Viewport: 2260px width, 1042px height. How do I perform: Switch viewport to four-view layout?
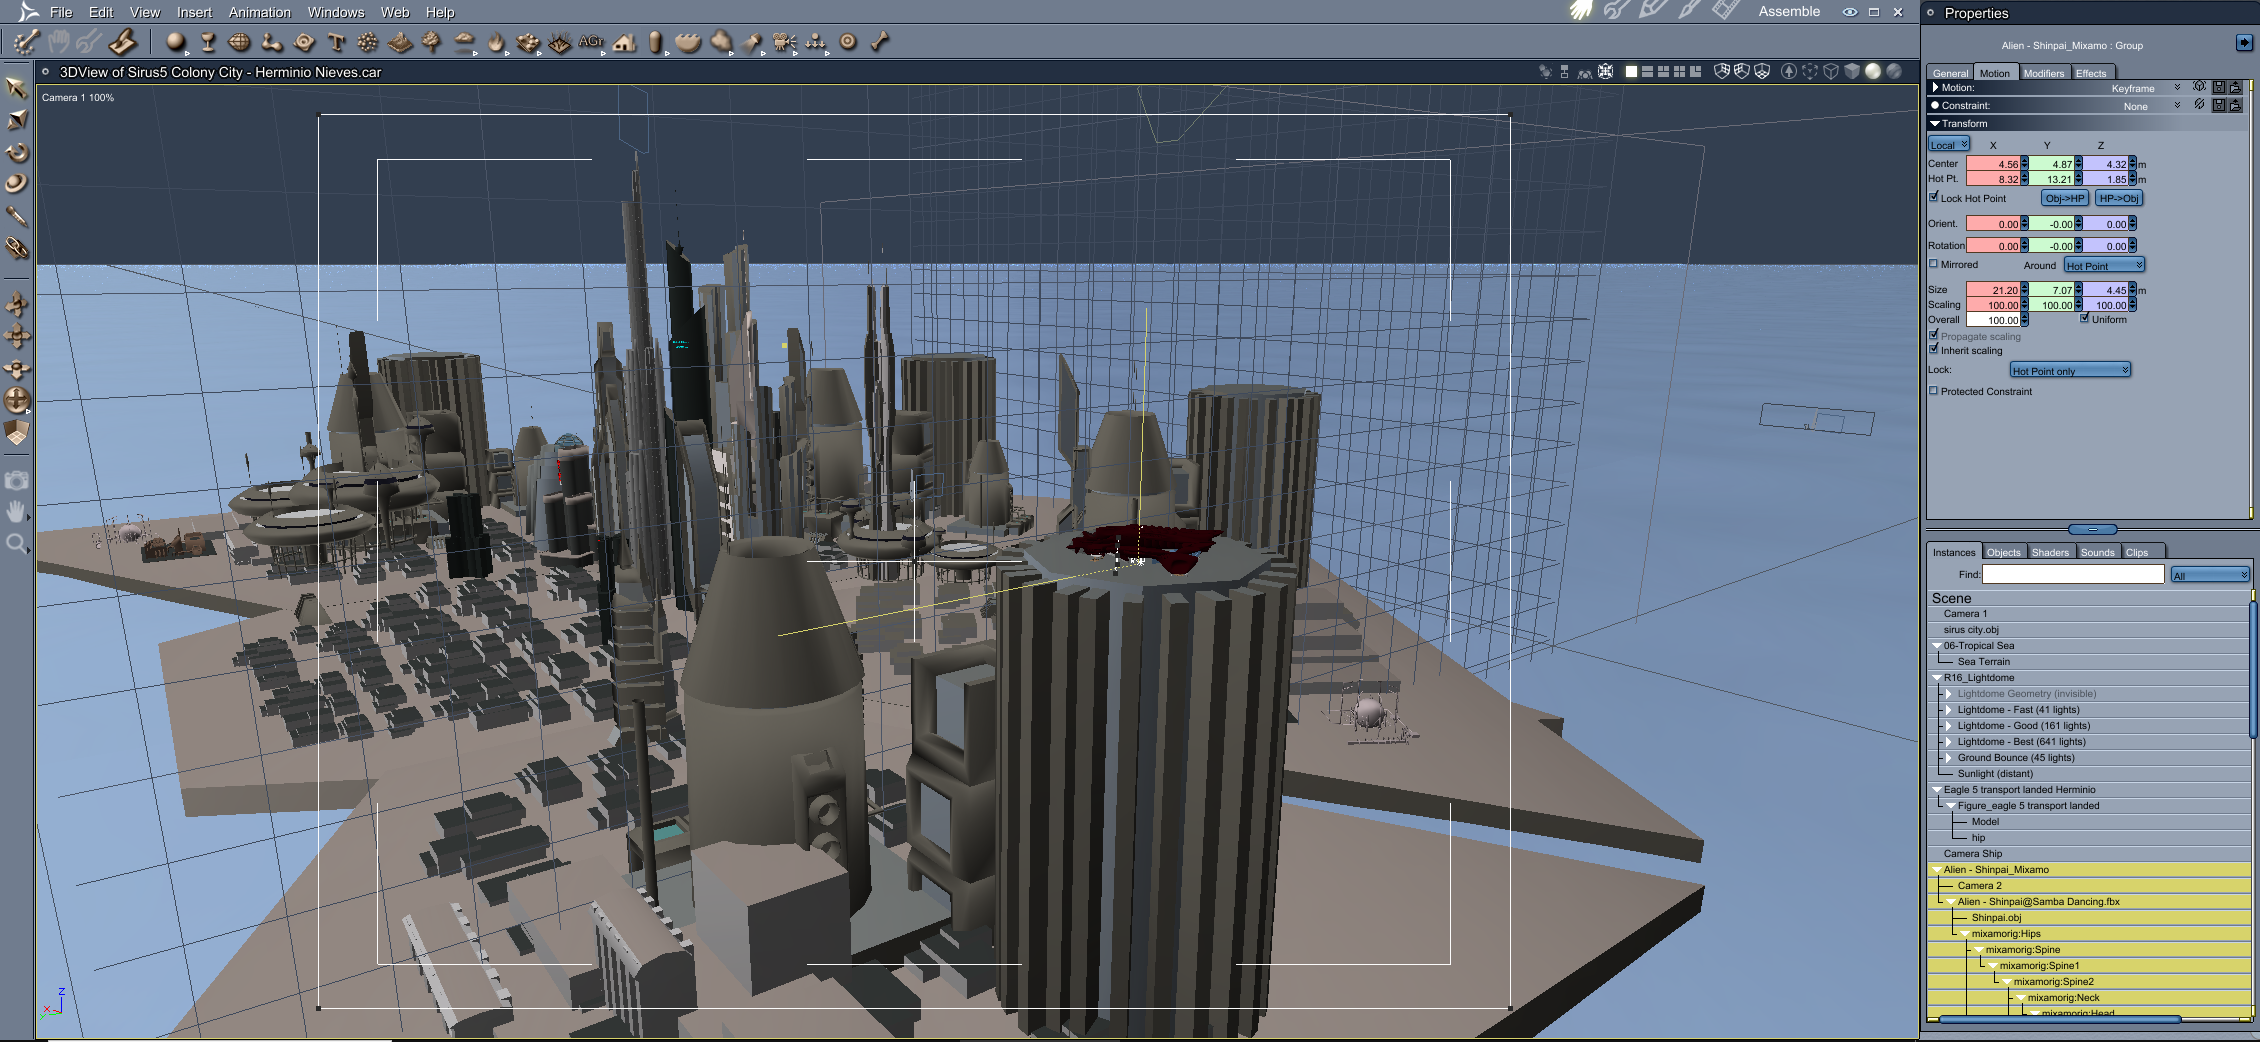(x=1679, y=71)
